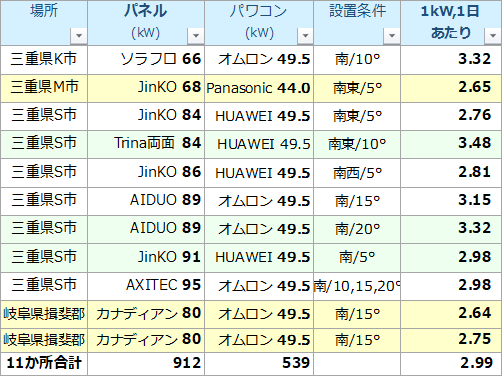
Task: Click the 539 power conditioner total
Action: tap(259, 364)
